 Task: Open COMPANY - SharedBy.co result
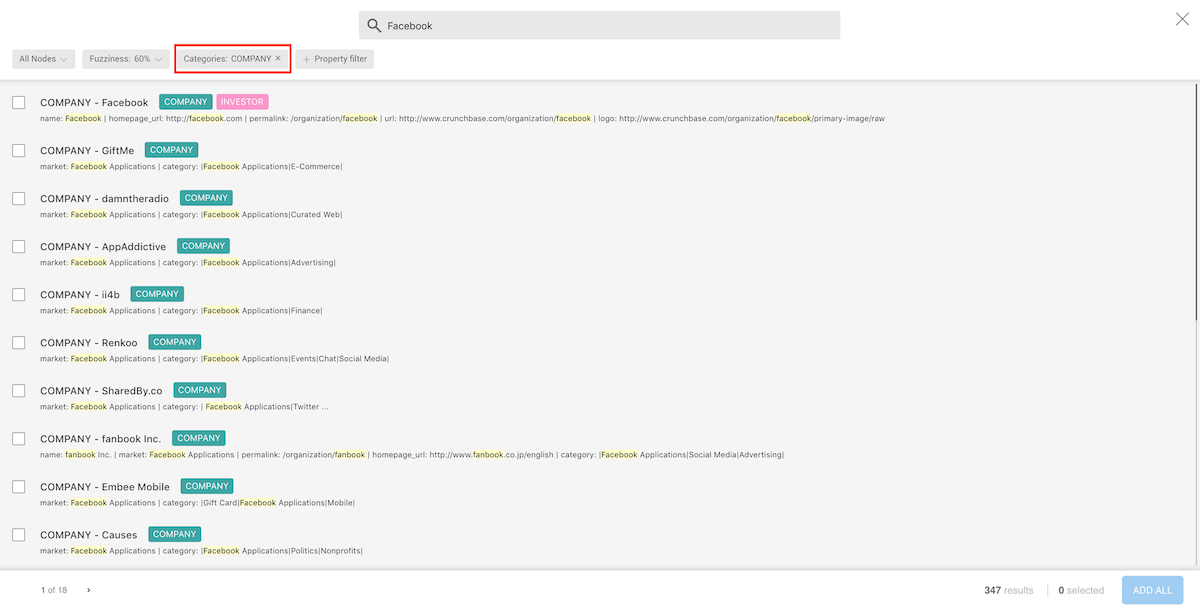point(101,391)
